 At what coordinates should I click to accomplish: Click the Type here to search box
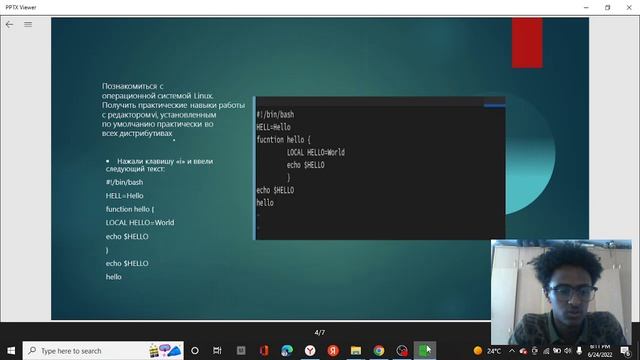tap(103, 351)
